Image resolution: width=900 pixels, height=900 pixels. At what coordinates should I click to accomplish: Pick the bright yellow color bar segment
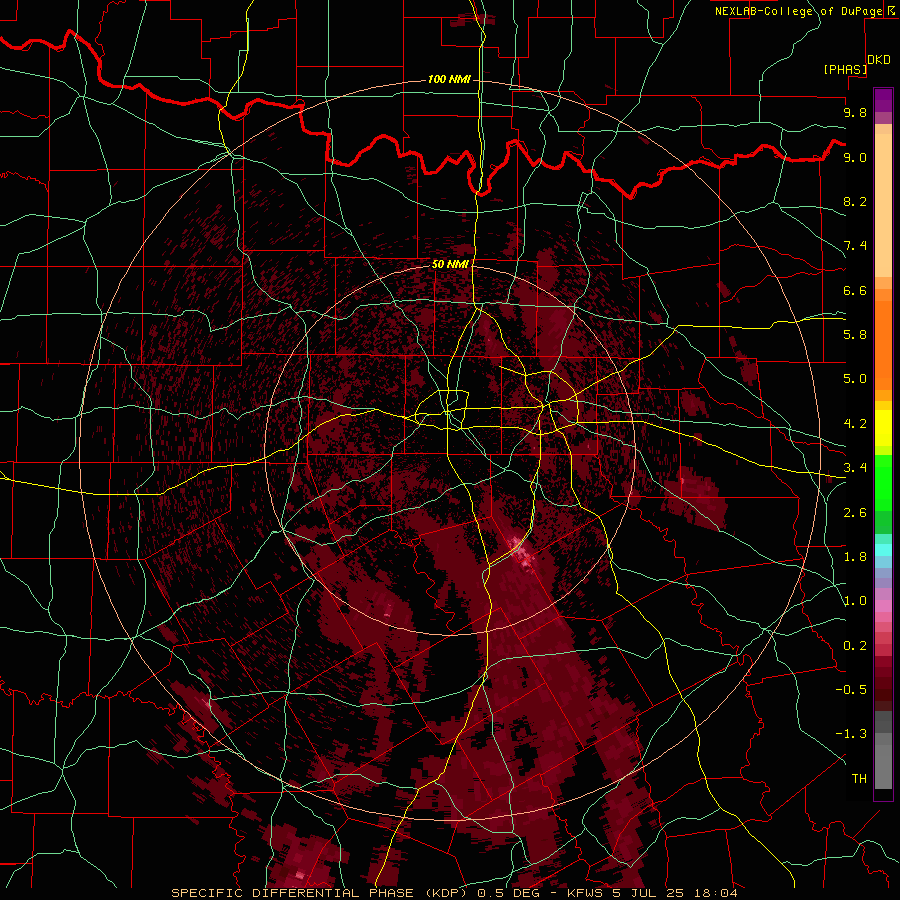pos(883,428)
